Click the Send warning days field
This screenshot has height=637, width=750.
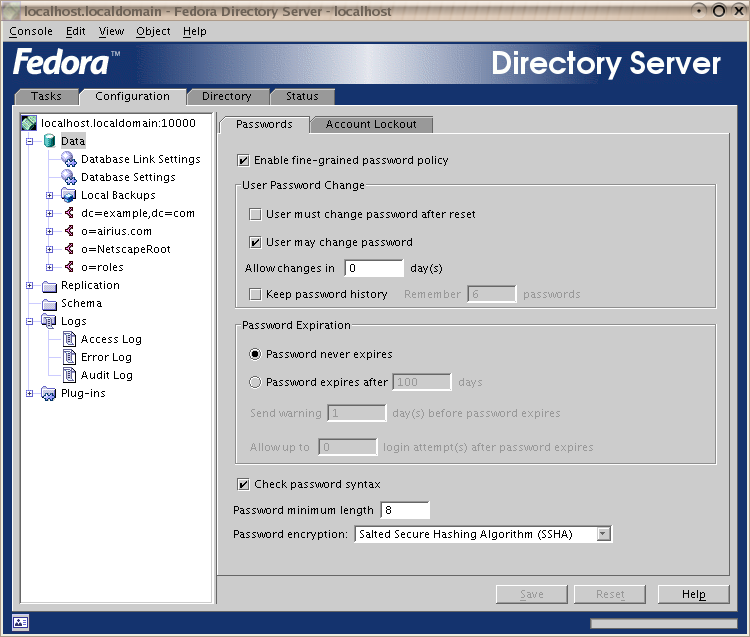tap(357, 413)
